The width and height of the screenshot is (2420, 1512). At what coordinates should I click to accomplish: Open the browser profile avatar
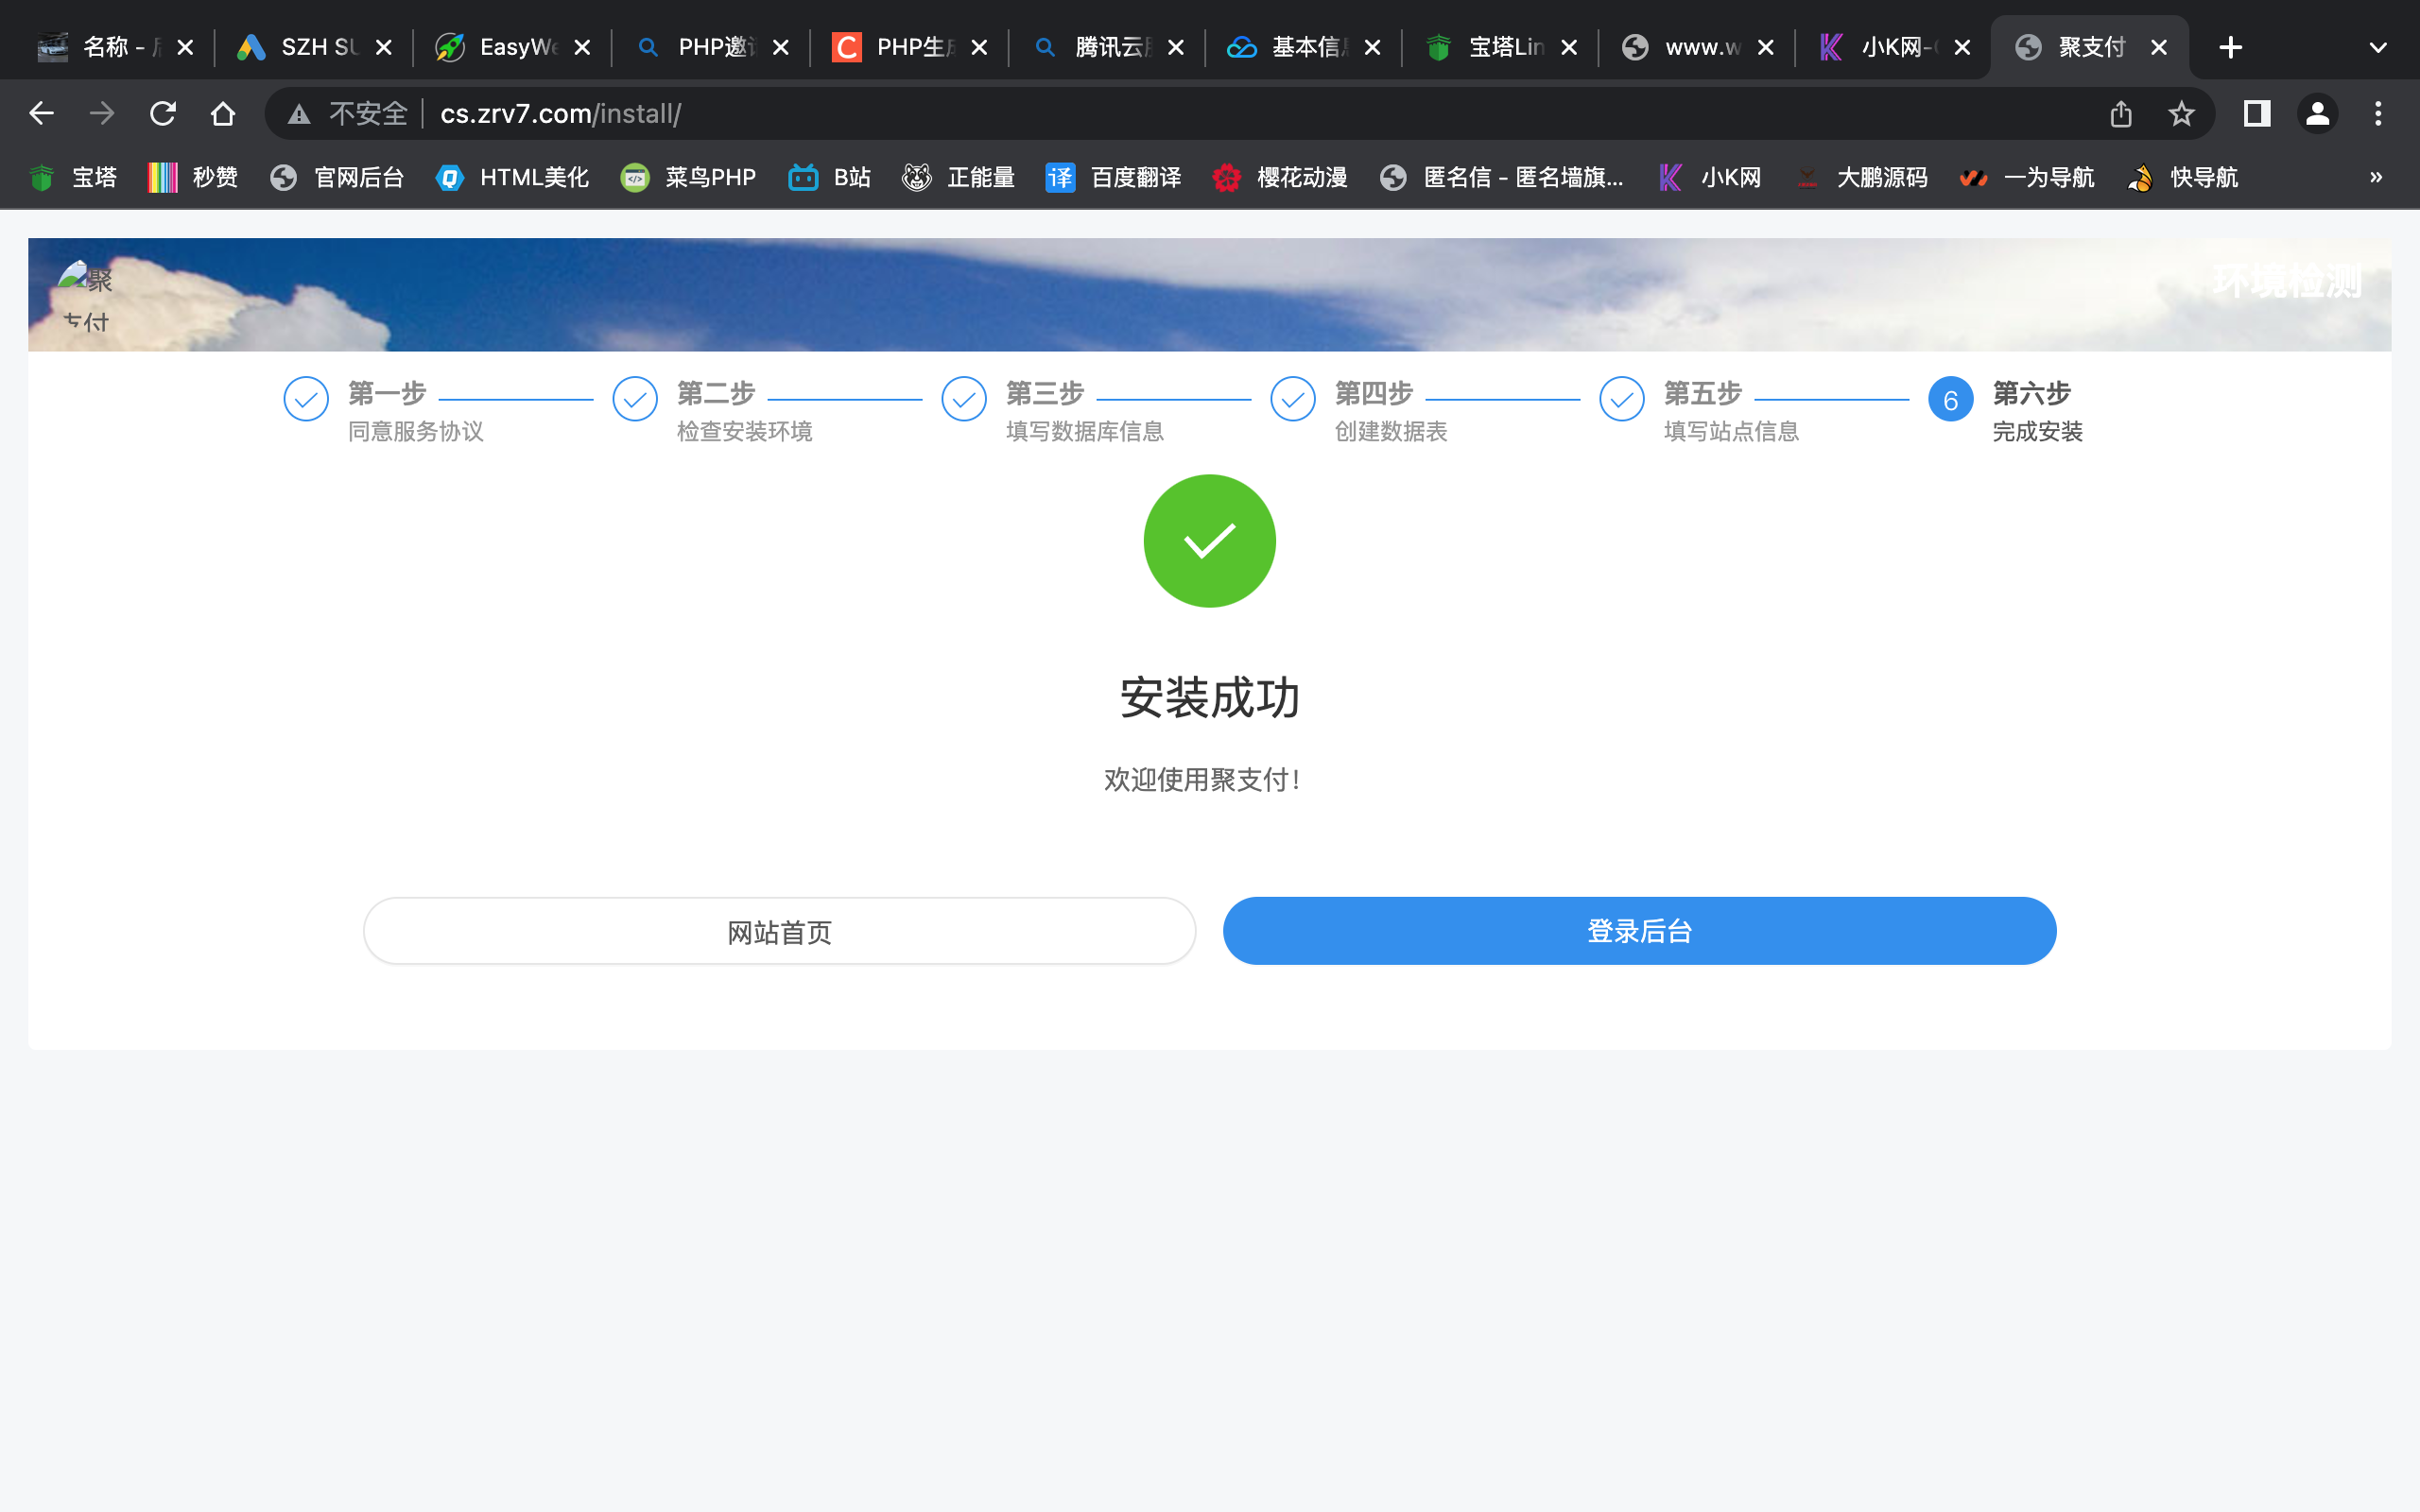pos(2318,113)
